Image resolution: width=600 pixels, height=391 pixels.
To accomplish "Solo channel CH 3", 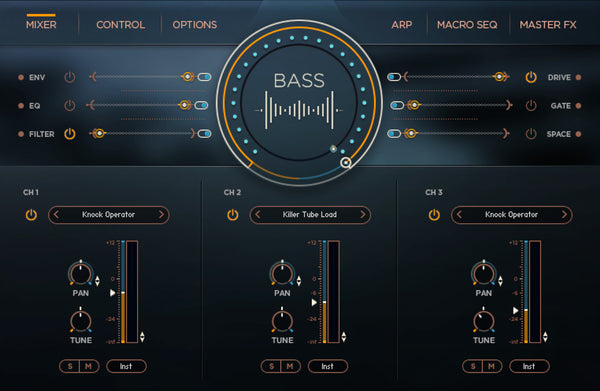I will (473, 366).
